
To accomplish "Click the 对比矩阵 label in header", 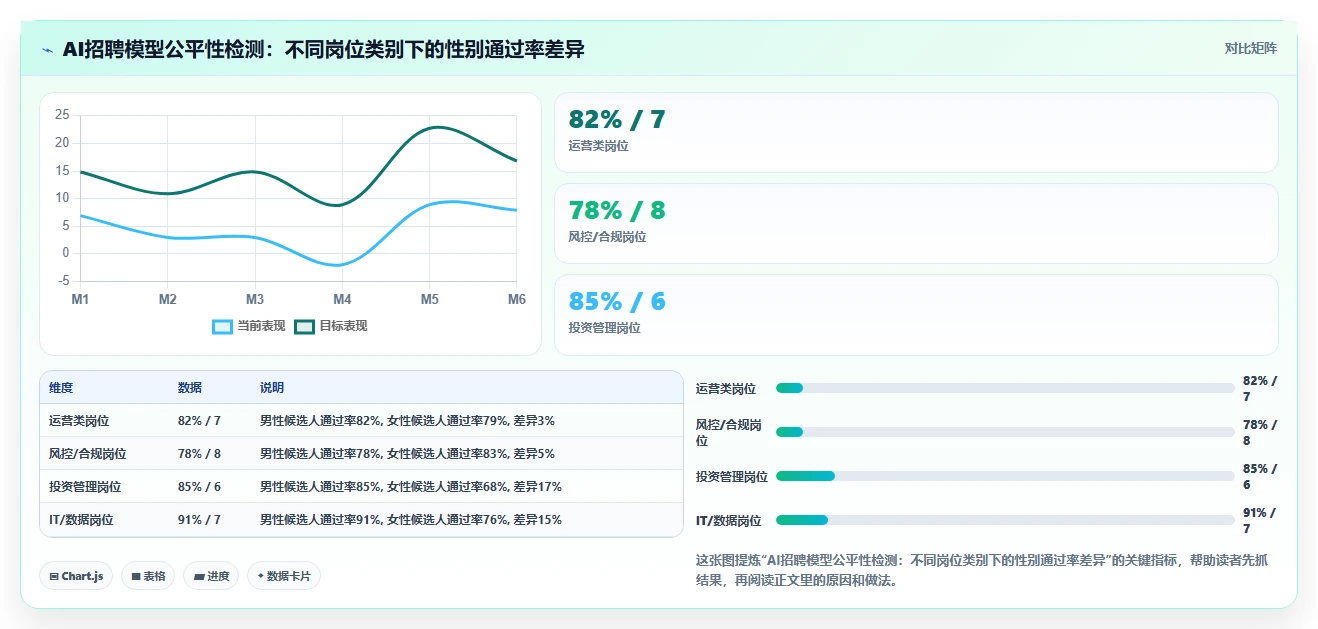I will click(1250, 48).
